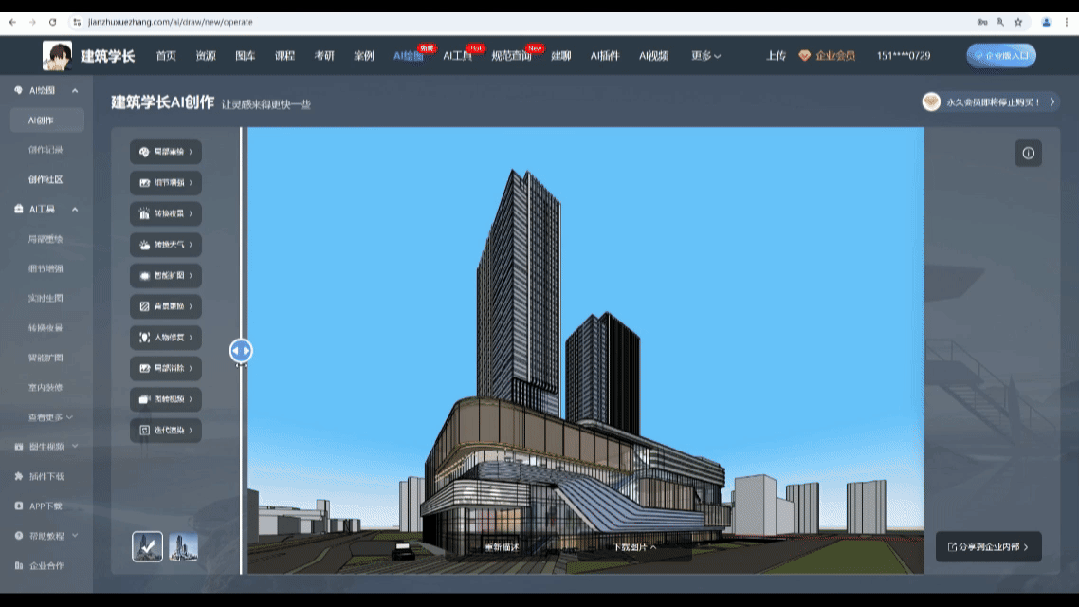This screenshot has height=607, width=1079.
Task: Open AI插件 in the top navigation
Action: pyautogui.click(x=605, y=56)
